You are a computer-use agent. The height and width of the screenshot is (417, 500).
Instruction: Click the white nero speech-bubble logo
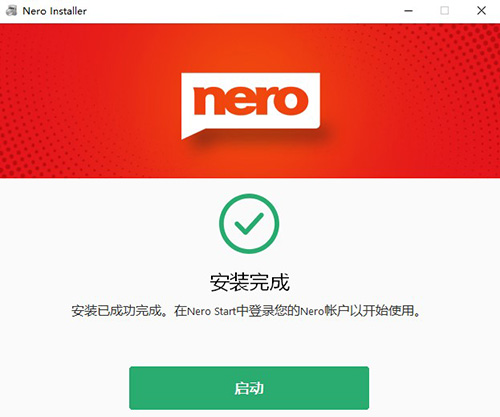[x=251, y=106]
